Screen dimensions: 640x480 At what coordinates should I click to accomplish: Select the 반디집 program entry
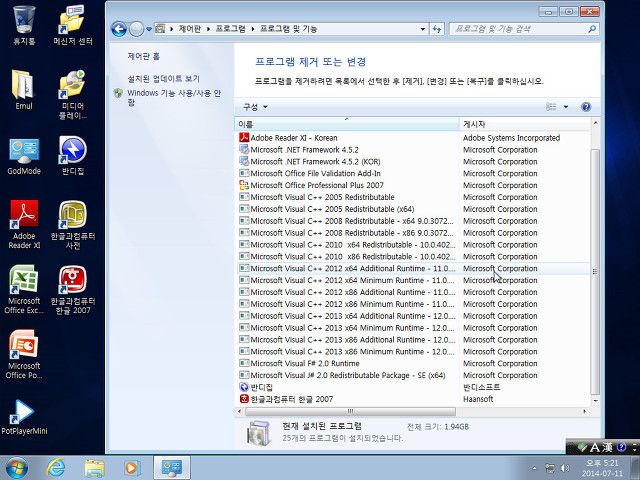412,387
